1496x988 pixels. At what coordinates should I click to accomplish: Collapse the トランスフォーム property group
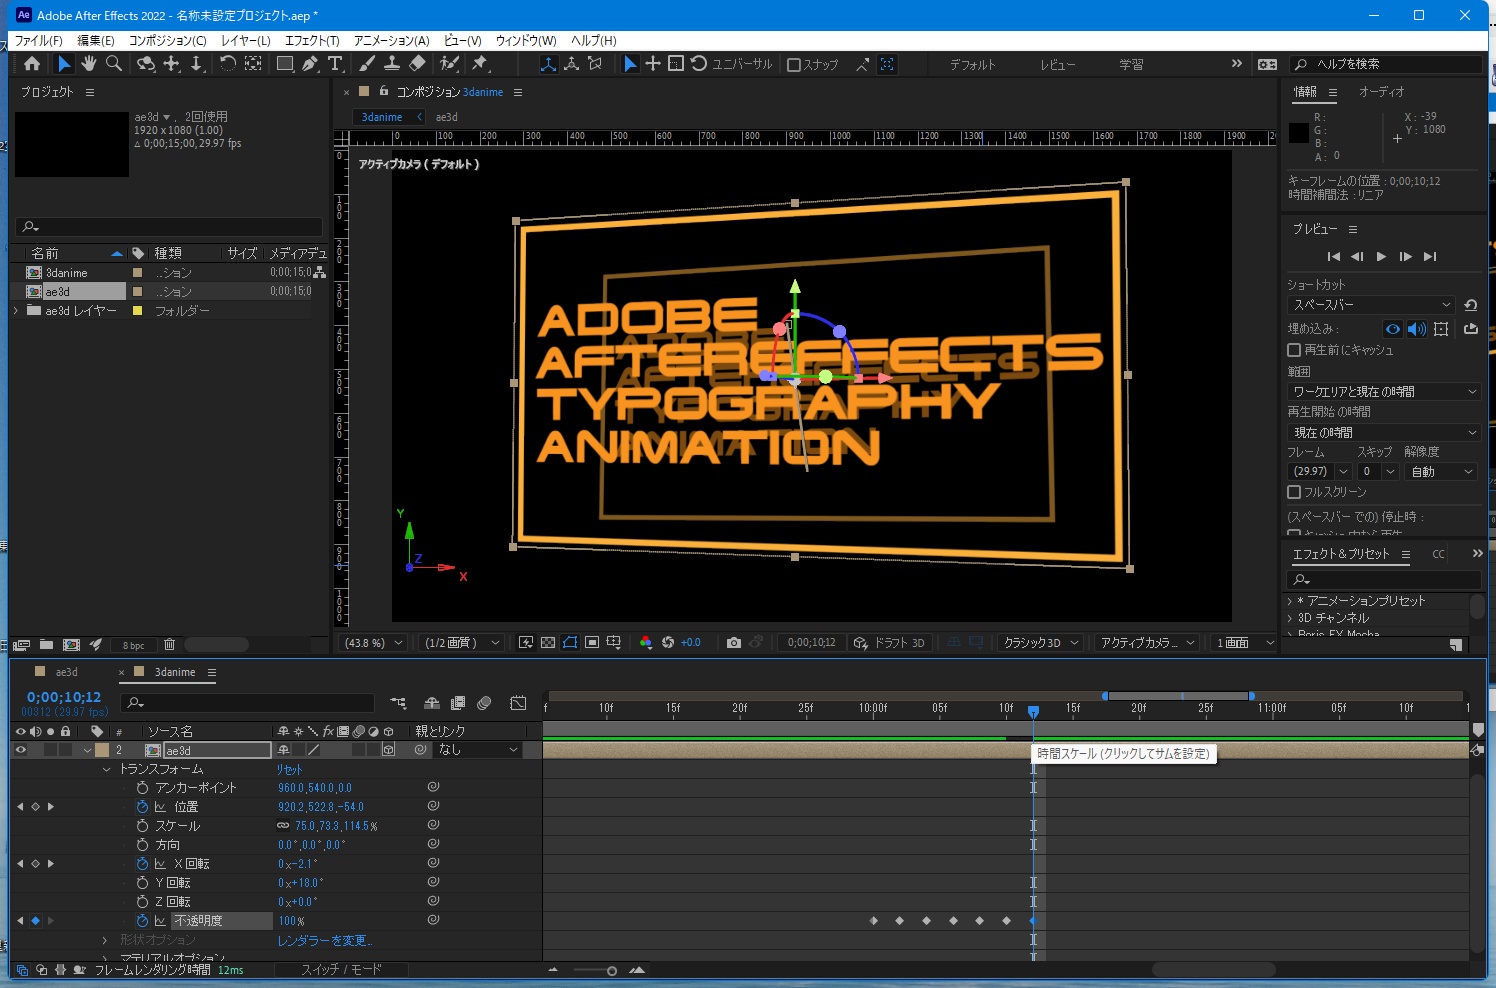(x=106, y=770)
